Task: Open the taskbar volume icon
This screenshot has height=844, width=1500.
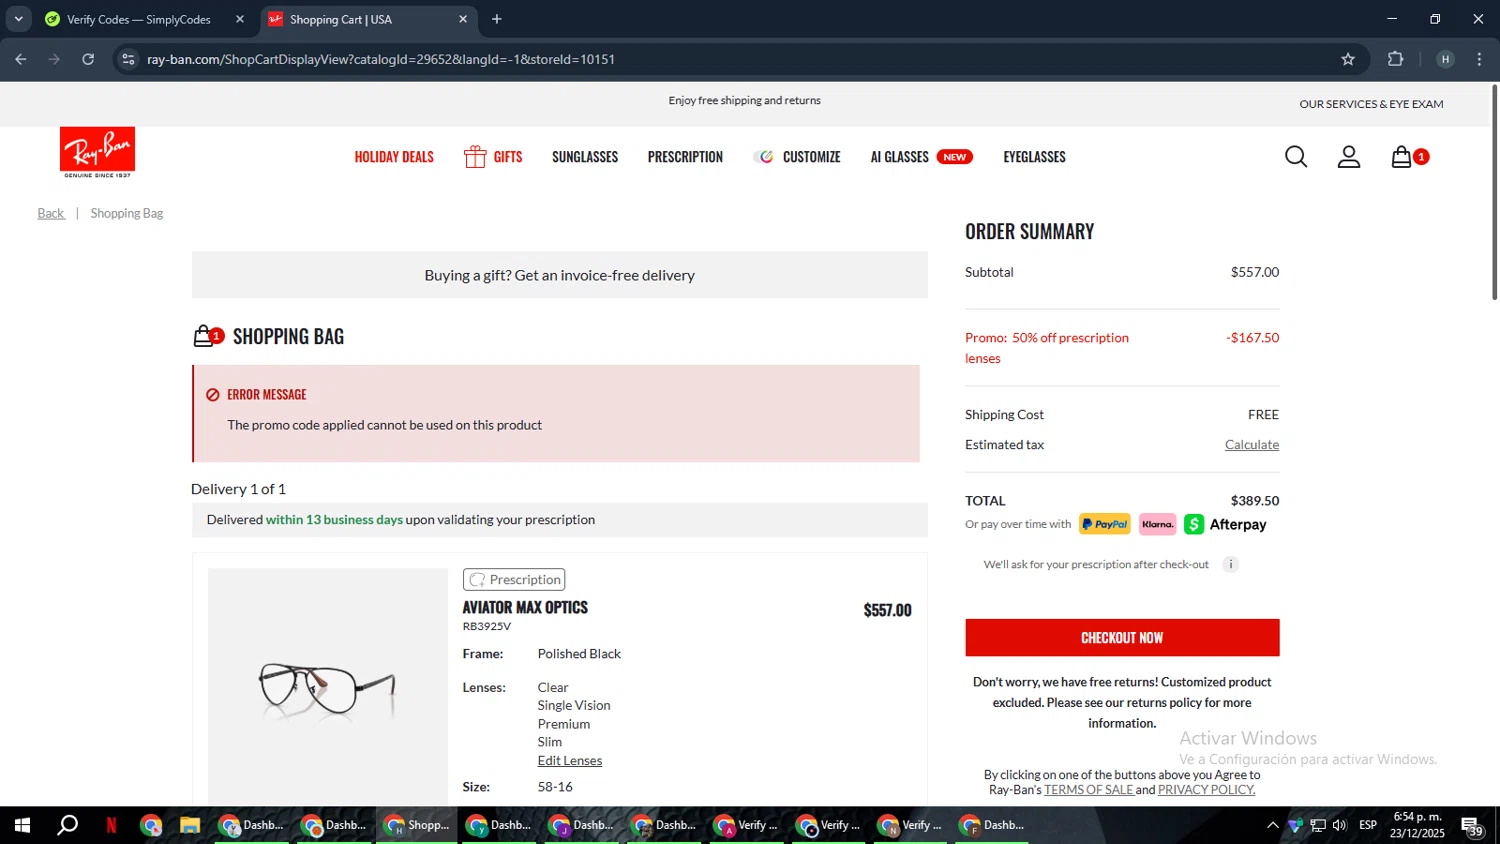Action: 1340,825
